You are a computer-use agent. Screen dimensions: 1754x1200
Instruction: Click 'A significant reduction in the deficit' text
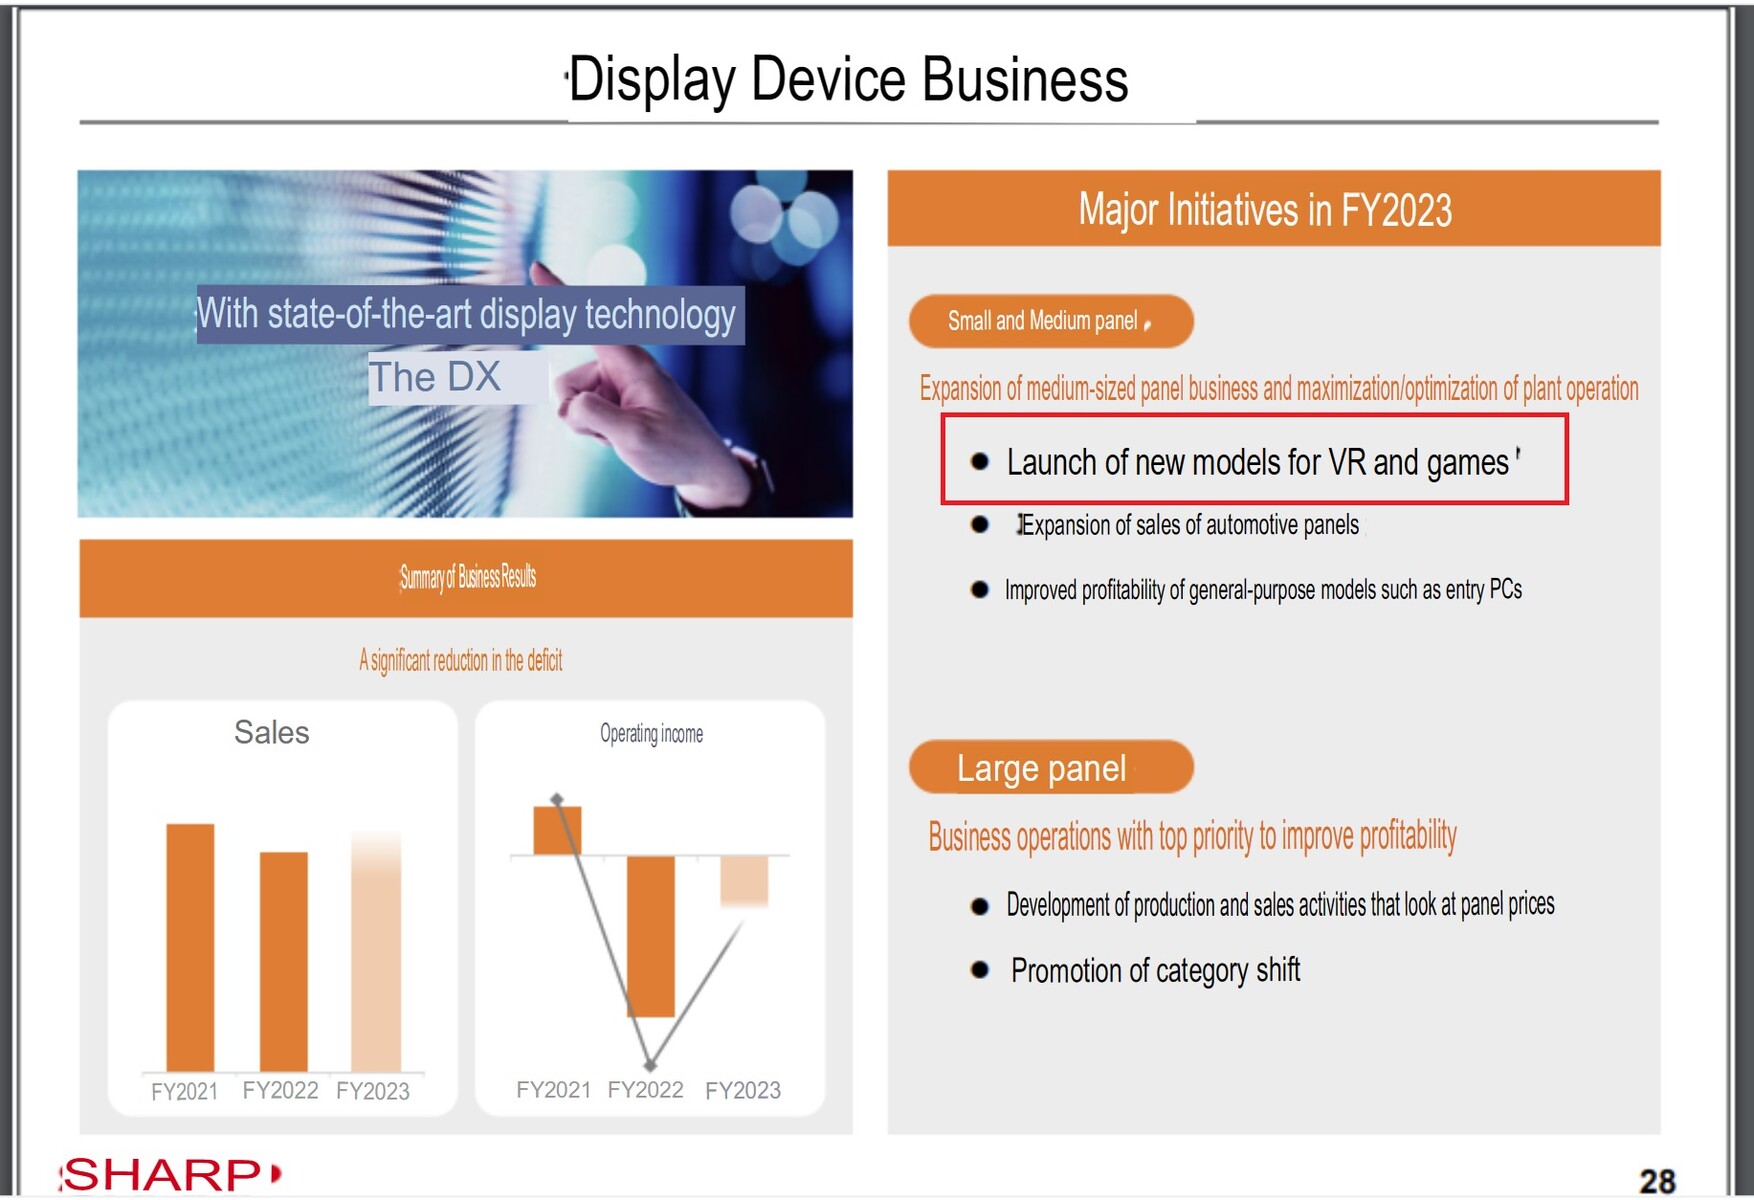(461, 660)
